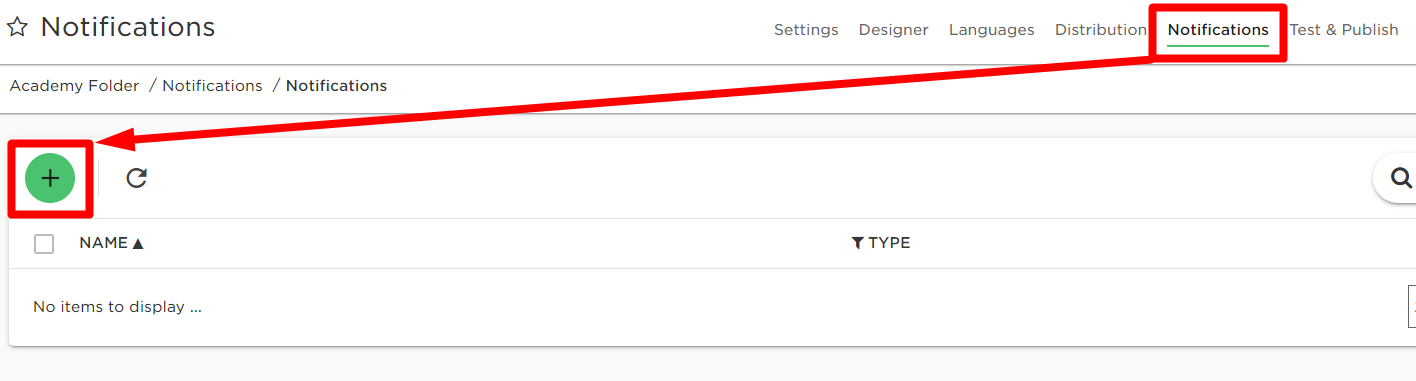Click the favorite star beside Notifications title
The image size is (1416, 381).
tap(17, 28)
